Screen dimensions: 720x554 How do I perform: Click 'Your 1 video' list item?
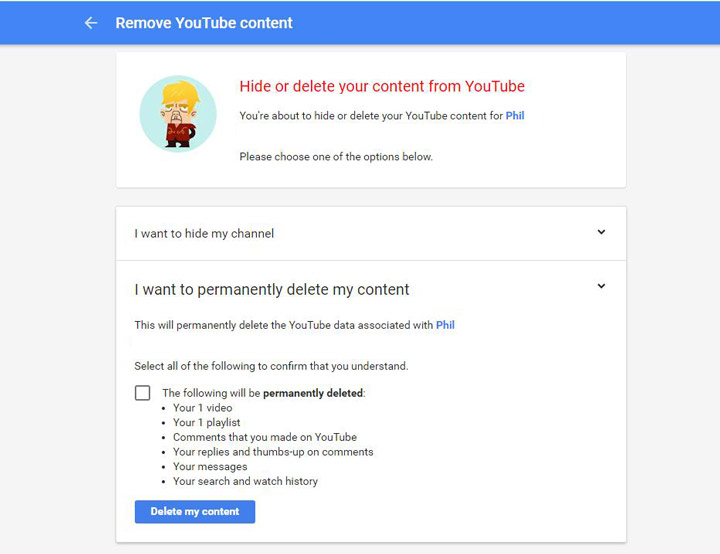point(202,408)
